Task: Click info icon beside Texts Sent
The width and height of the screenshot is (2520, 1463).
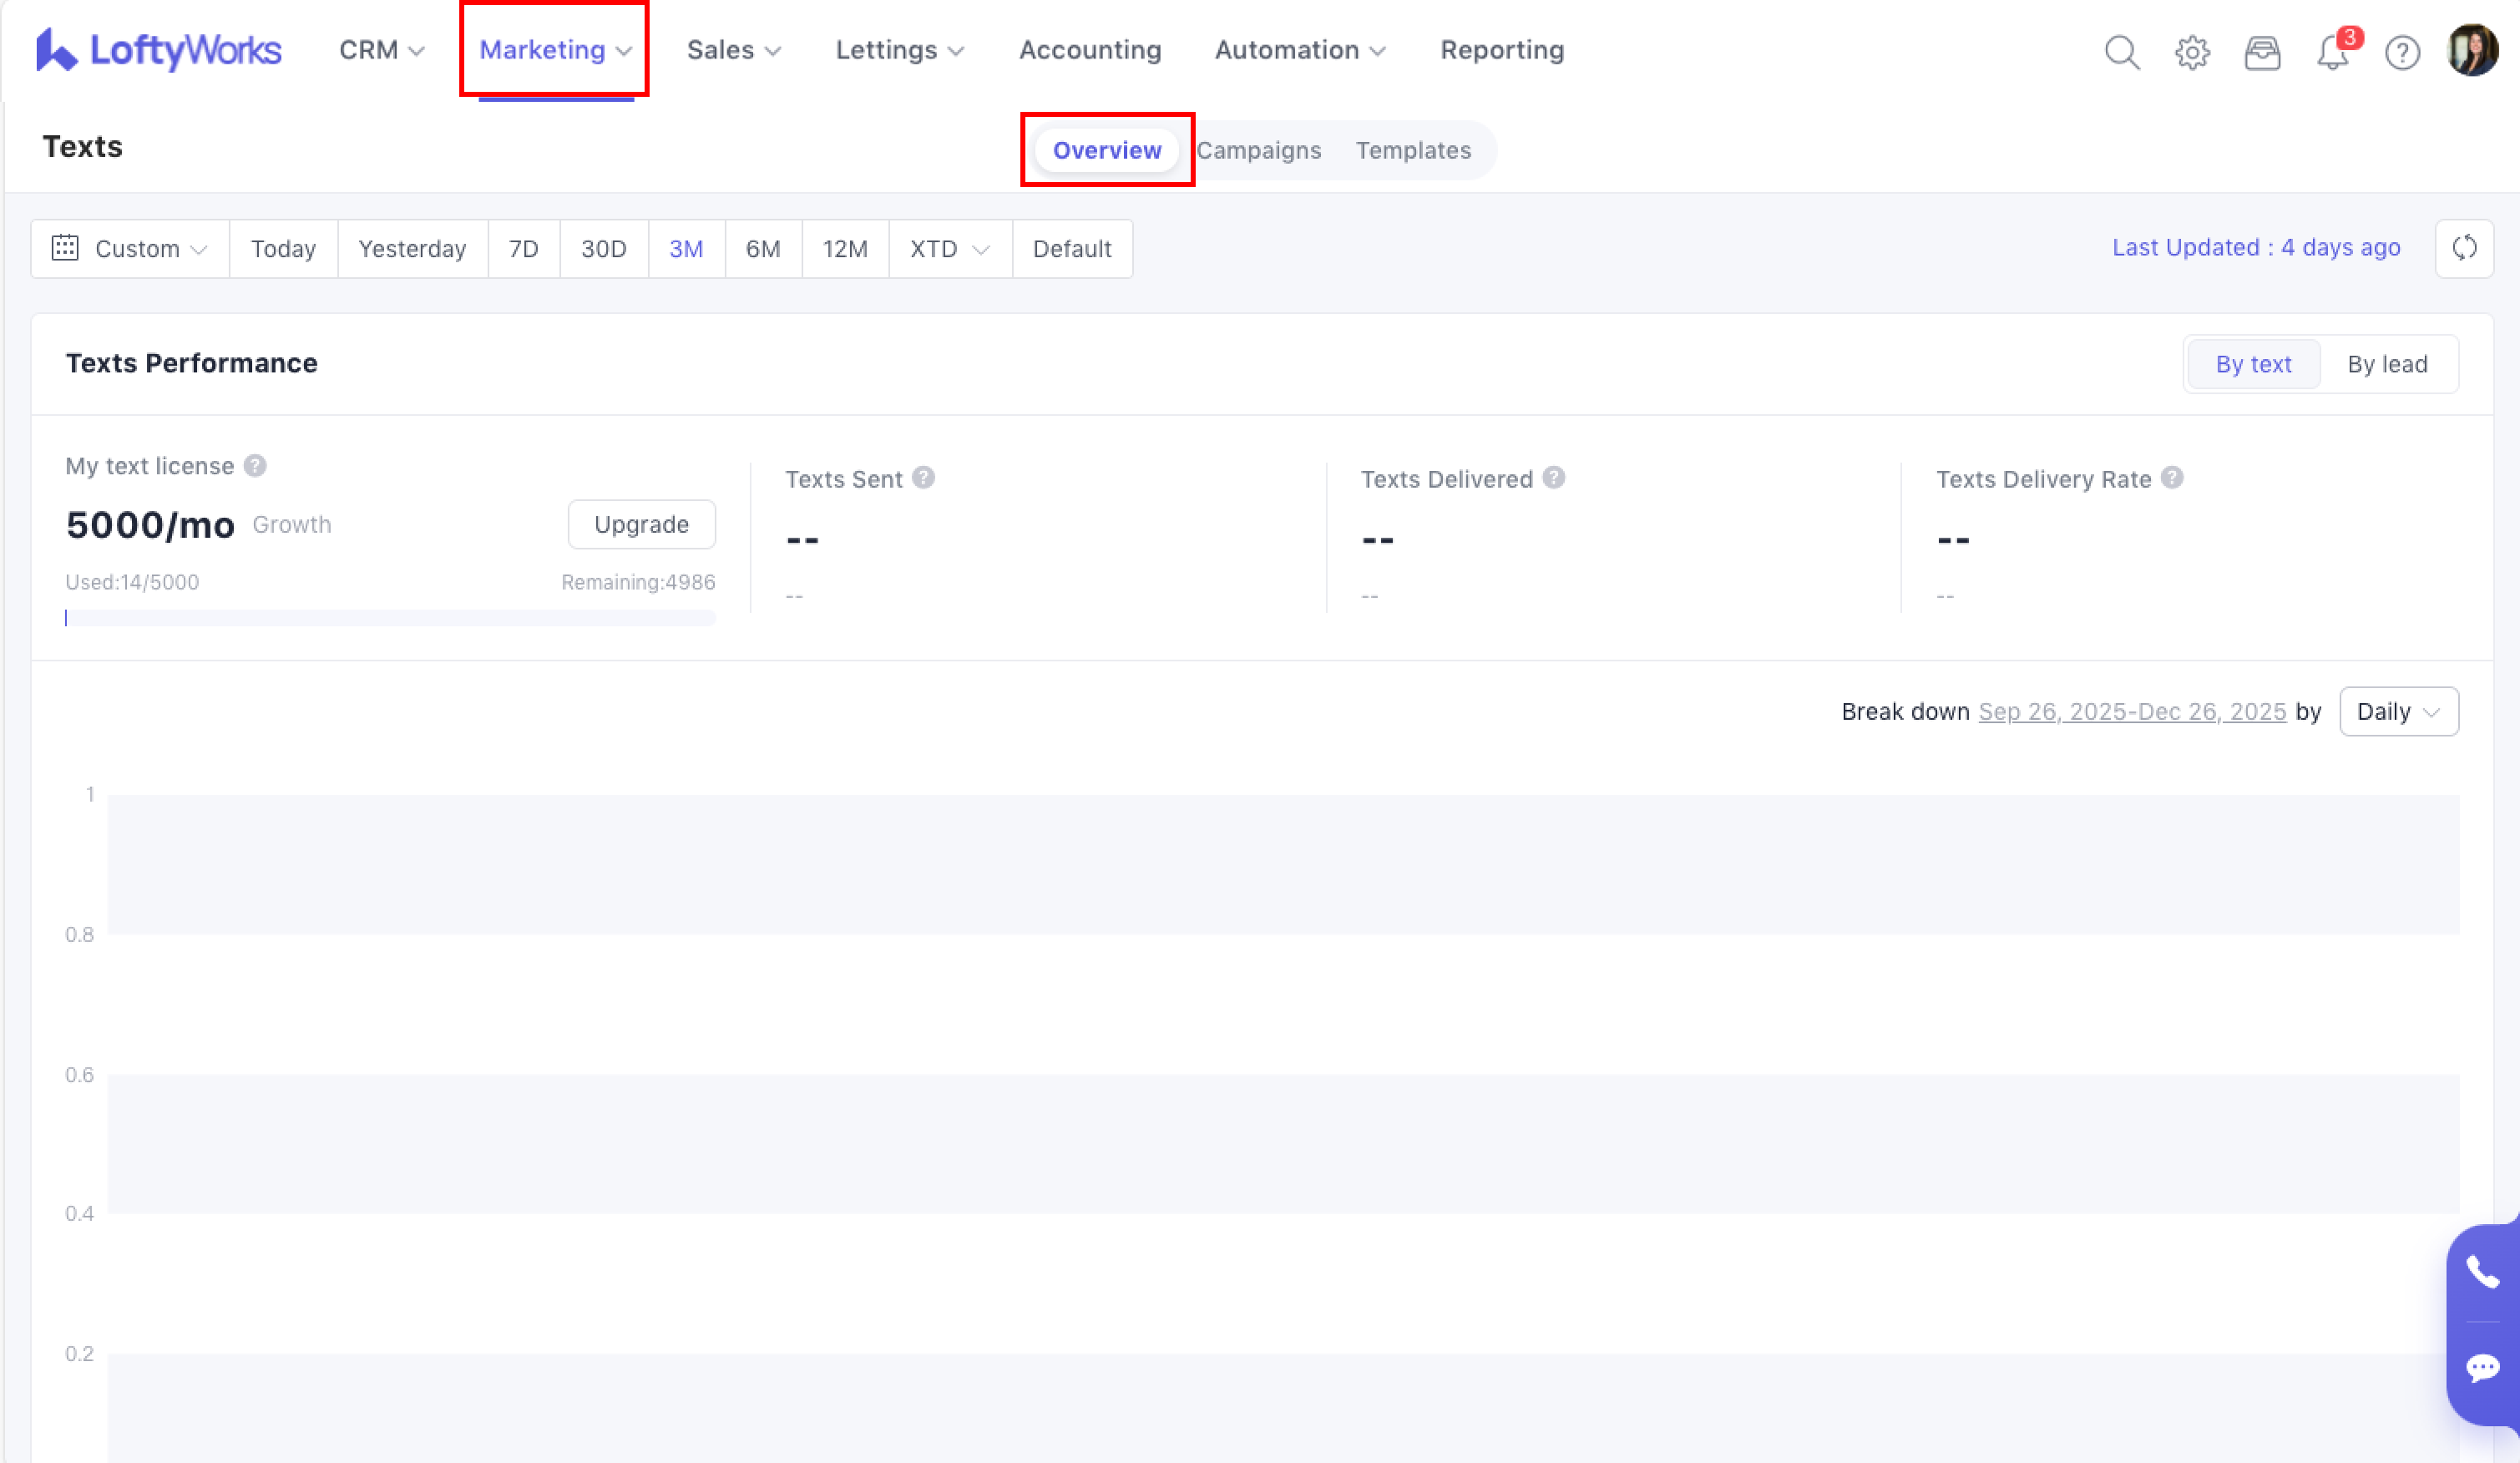Action: click(x=924, y=478)
